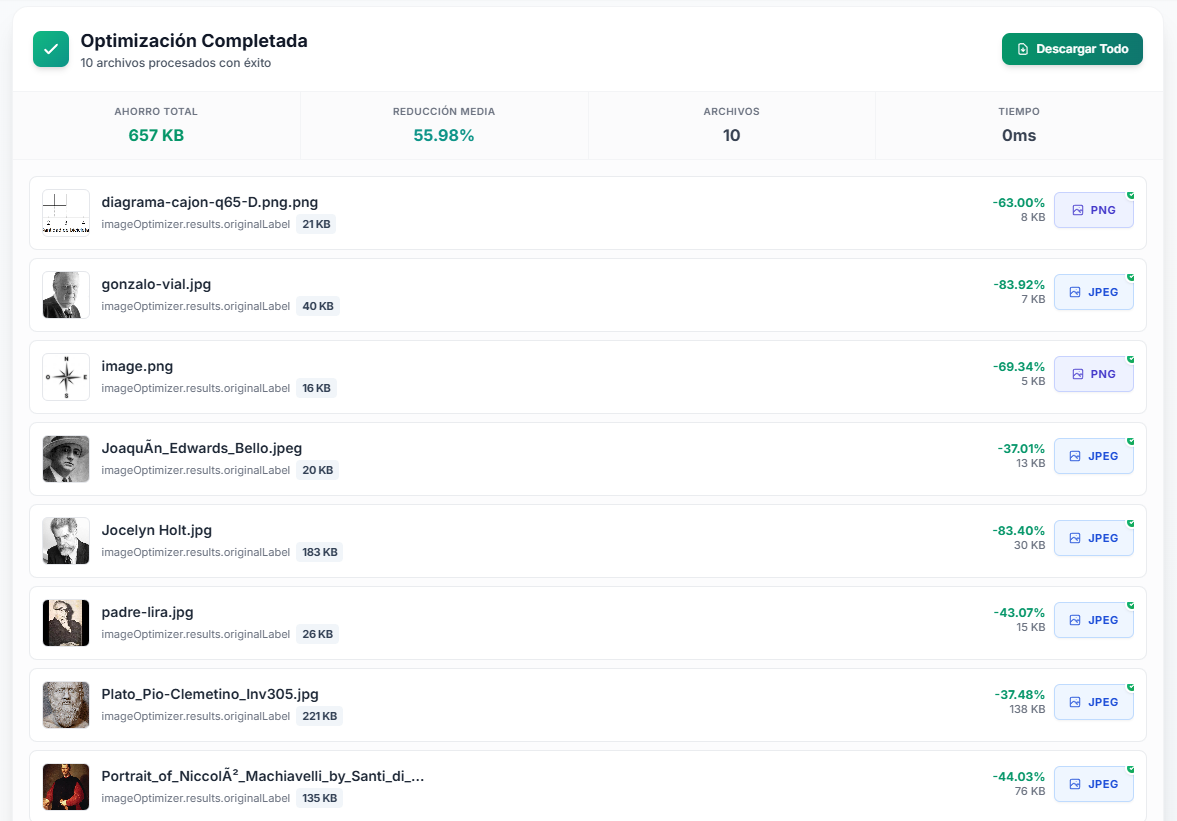Select the Jocelyn Holt thumbnail
The image size is (1177, 821).
click(66, 541)
